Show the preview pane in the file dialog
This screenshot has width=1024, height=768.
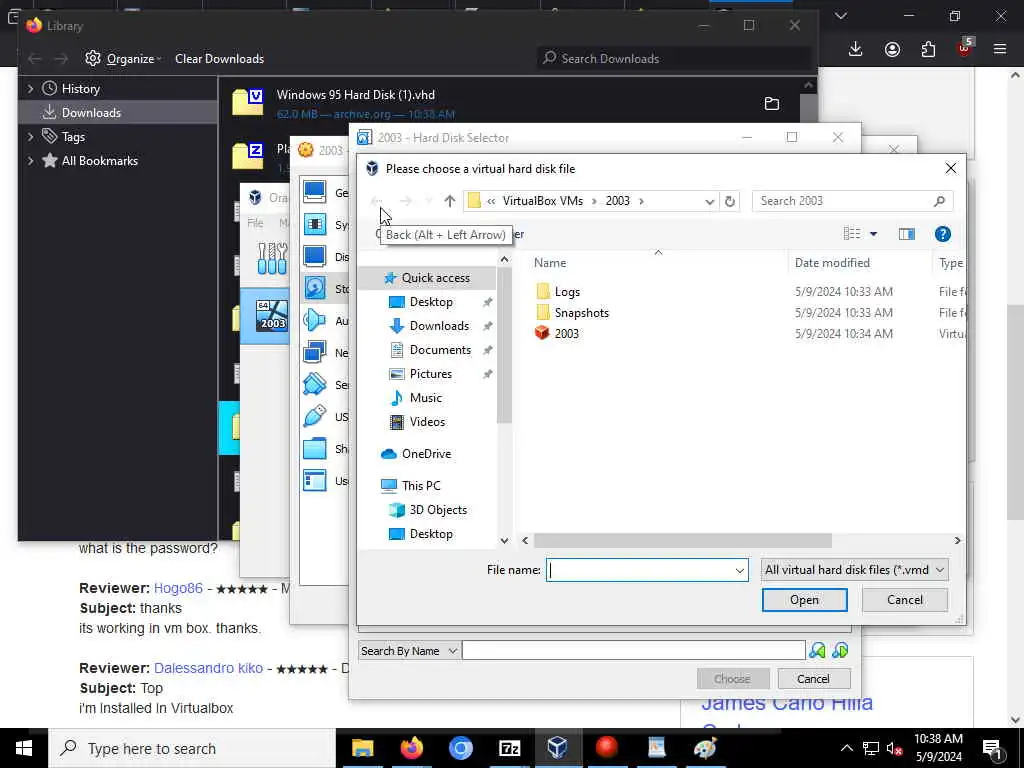pos(906,234)
